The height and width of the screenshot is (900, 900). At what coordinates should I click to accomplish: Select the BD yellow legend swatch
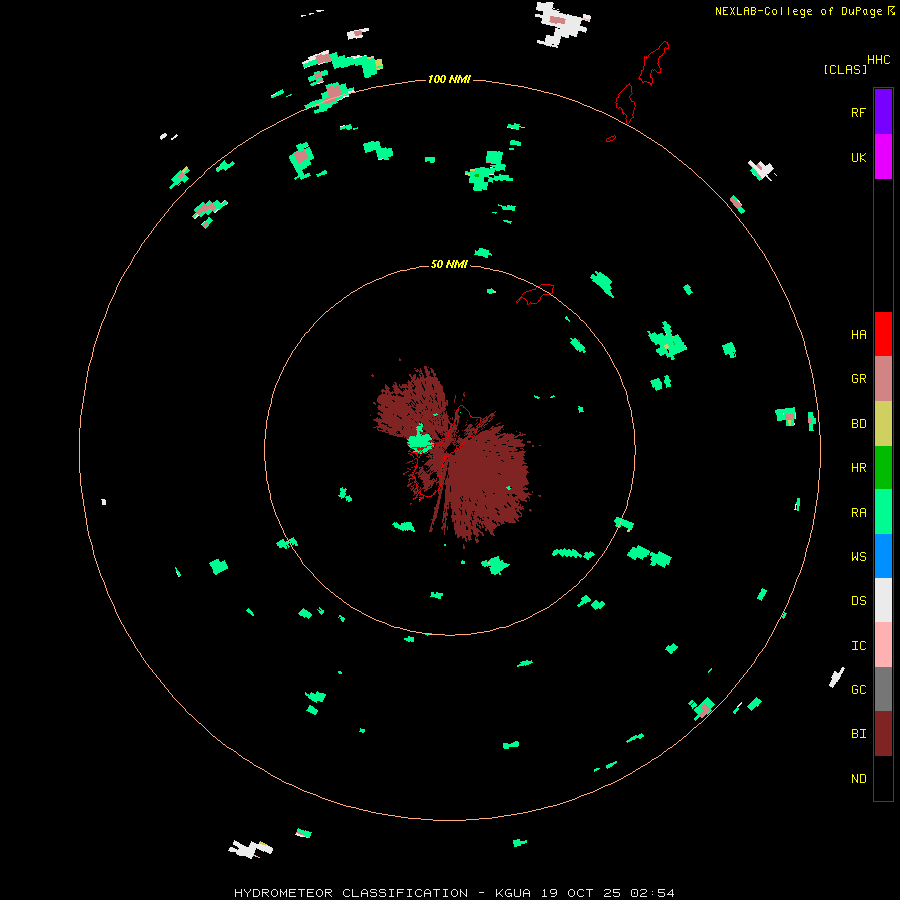pos(883,423)
